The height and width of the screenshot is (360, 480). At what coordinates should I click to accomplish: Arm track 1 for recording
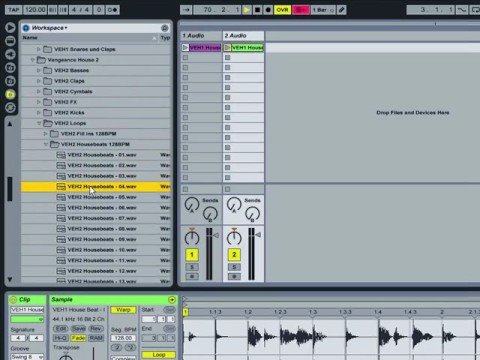coord(192,277)
